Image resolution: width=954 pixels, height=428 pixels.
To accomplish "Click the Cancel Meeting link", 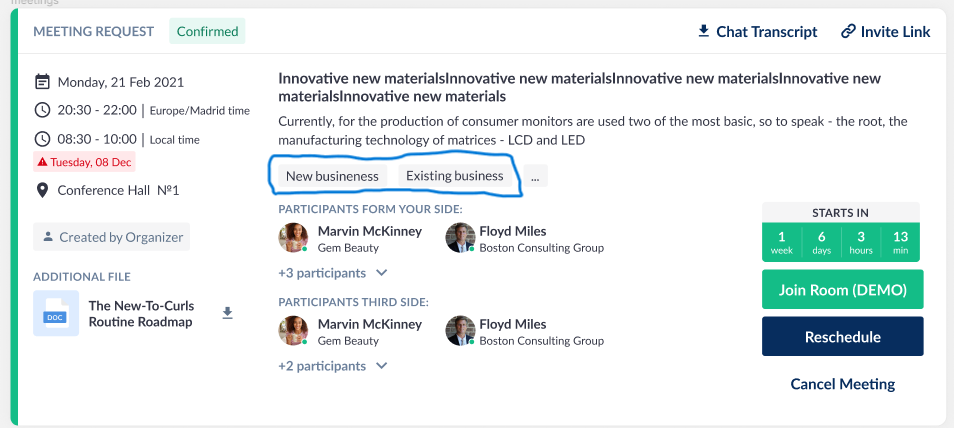I will point(843,384).
